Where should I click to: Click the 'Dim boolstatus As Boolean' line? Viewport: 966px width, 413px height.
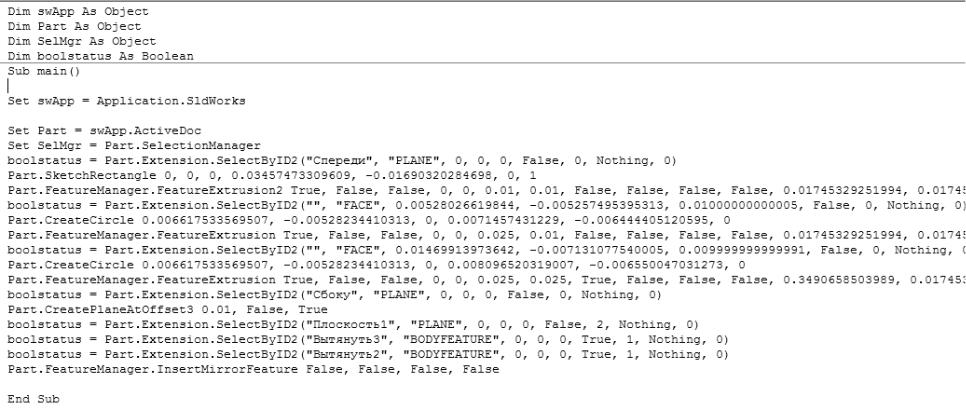click(100, 56)
